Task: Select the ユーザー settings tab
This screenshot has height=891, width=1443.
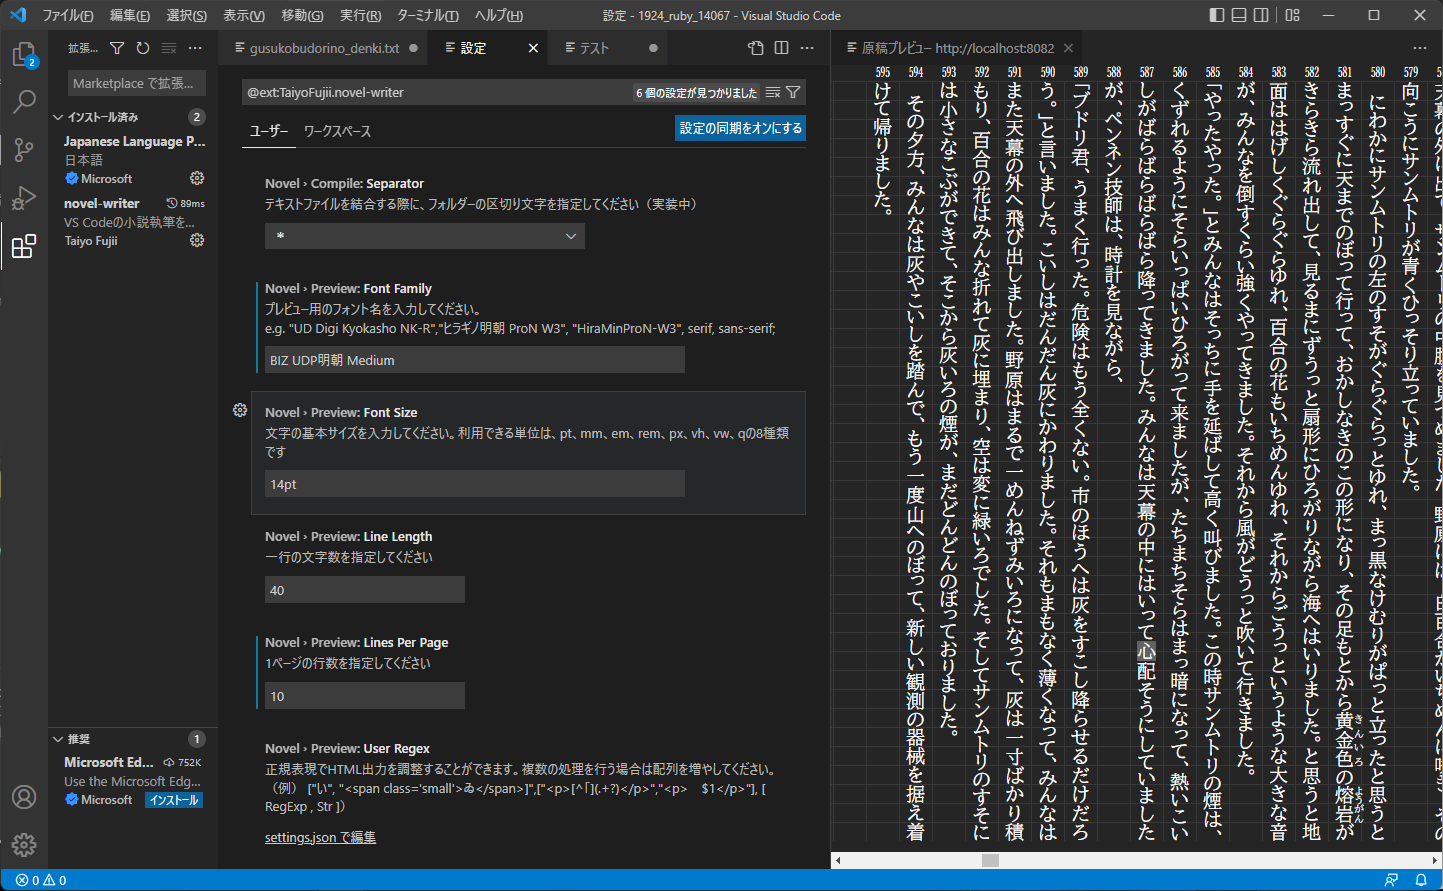Action: 268,131
